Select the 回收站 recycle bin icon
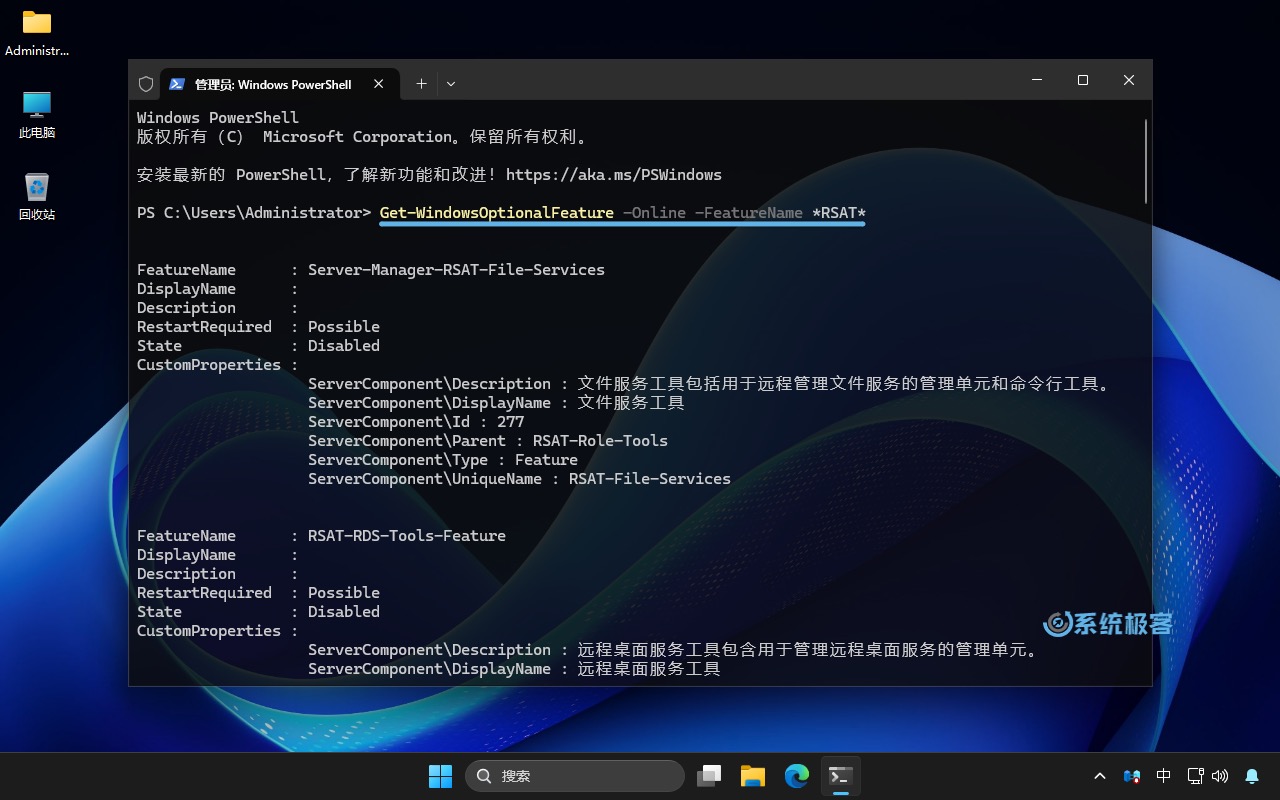 37,196
